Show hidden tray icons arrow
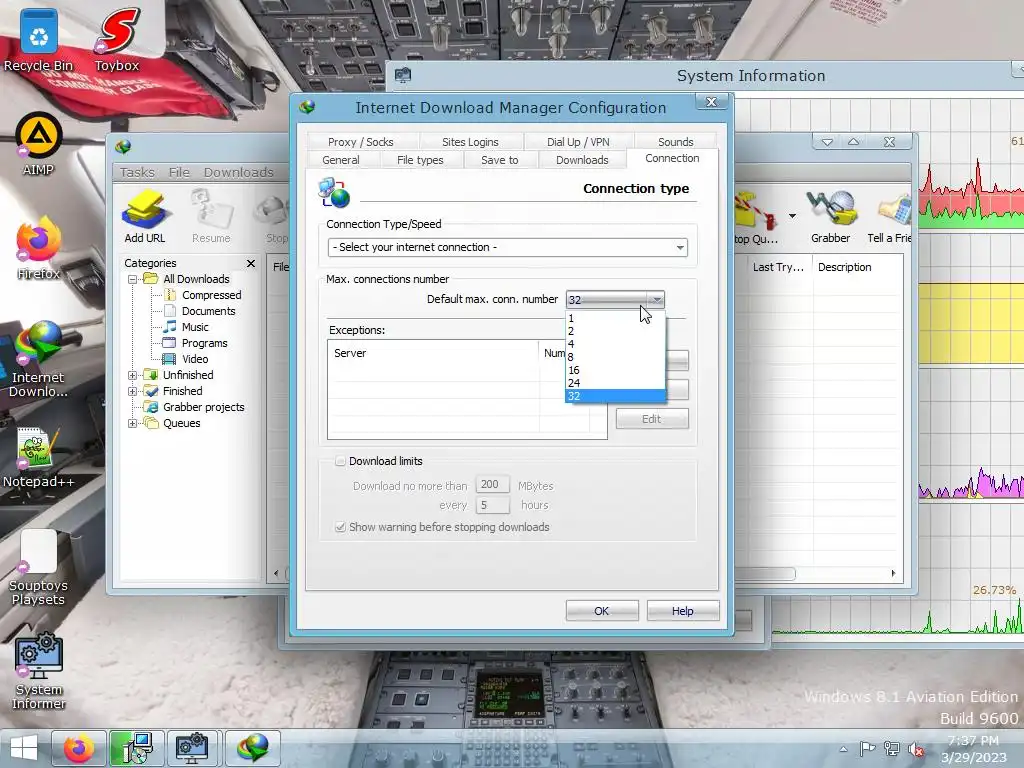 (843, 749)
